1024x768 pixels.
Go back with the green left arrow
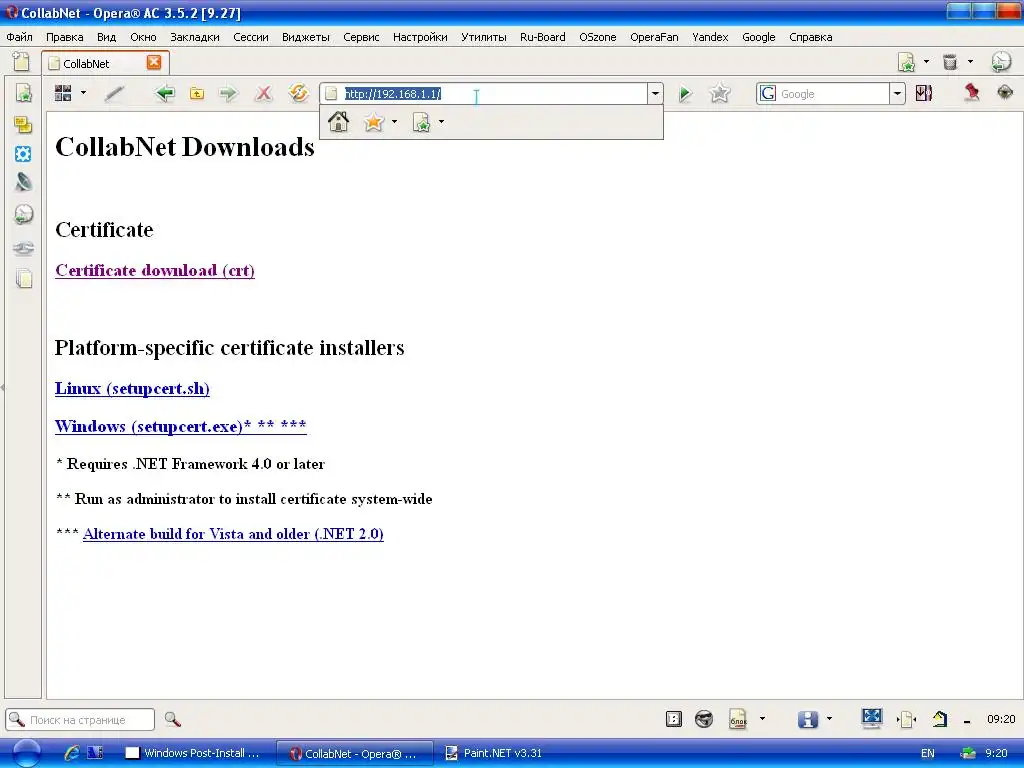point(165,93)
